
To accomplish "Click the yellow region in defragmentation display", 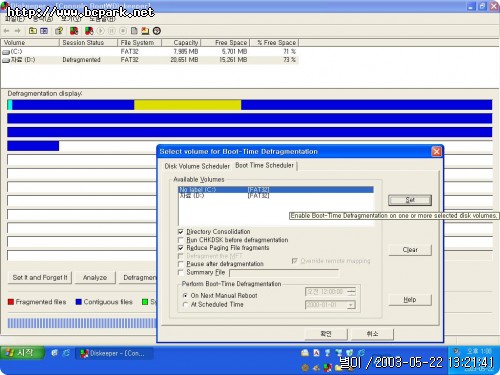I will 187,105.
